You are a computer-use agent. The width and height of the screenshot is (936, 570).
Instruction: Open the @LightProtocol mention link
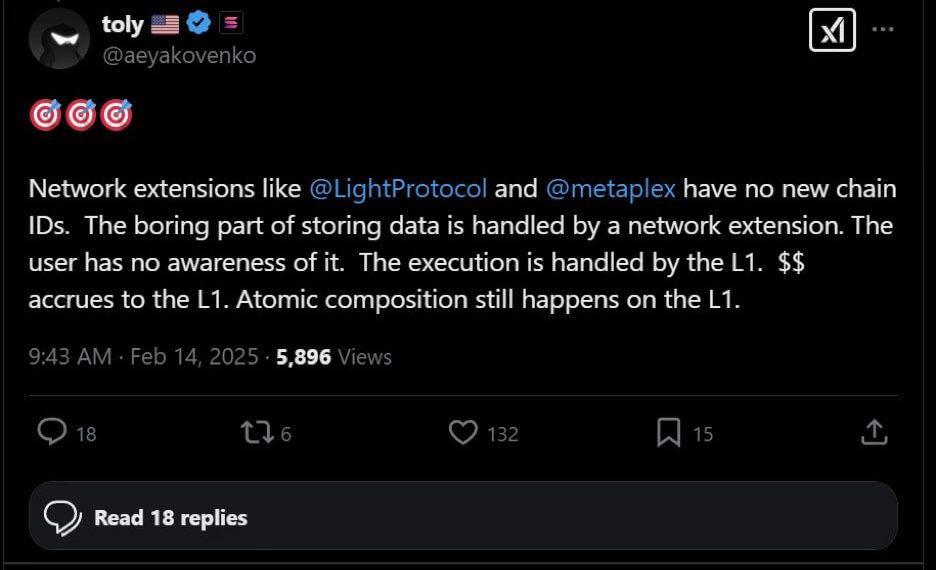click(x=398, y=188)
